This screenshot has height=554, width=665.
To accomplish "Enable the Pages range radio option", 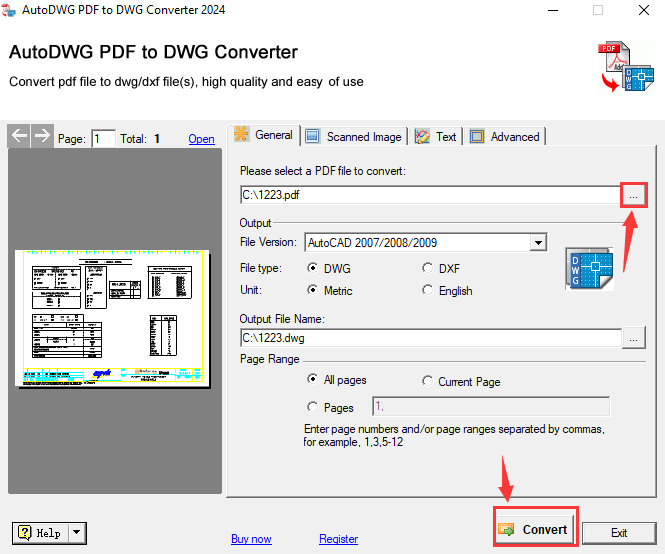I will (x=314, y=407).
